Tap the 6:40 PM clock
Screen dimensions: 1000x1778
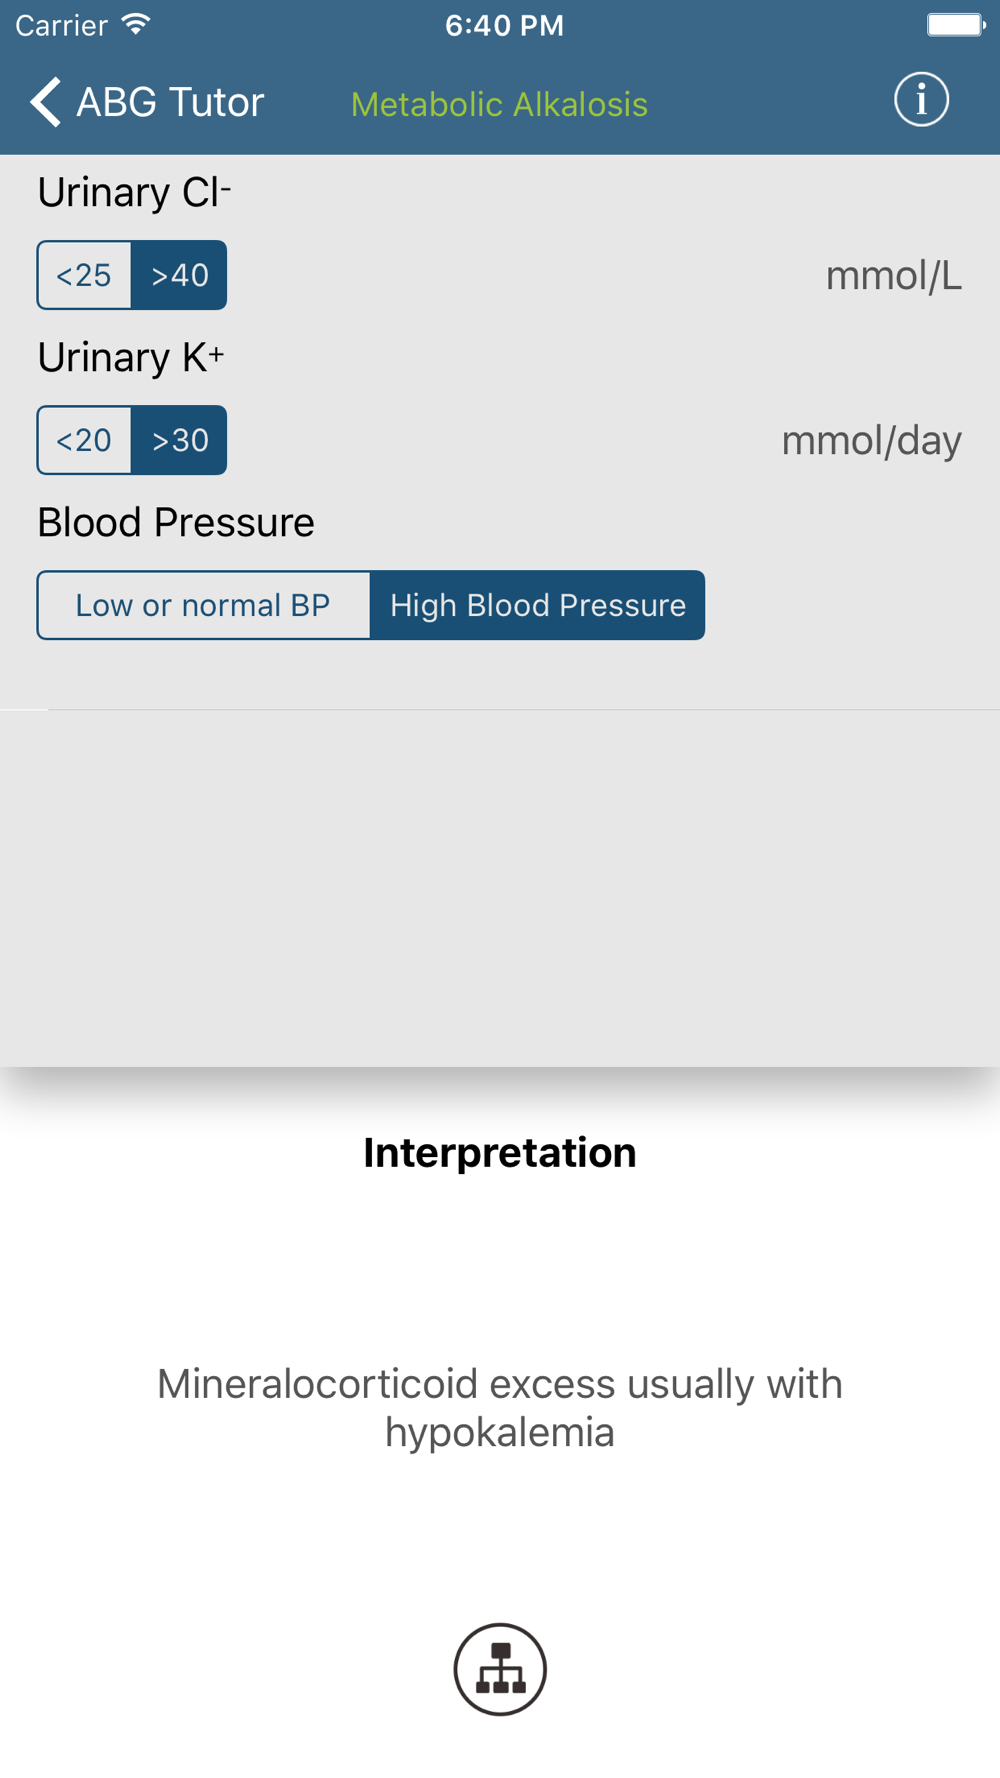(504, 25)
